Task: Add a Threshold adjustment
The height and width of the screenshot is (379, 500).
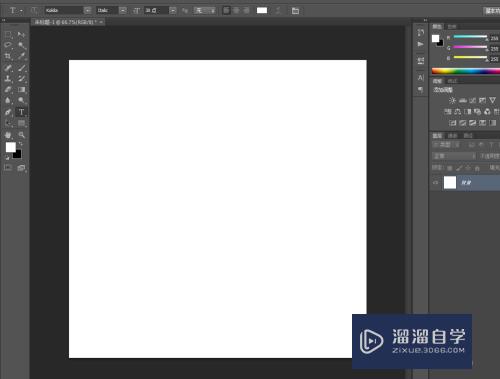Action: [x=473, y=123]
